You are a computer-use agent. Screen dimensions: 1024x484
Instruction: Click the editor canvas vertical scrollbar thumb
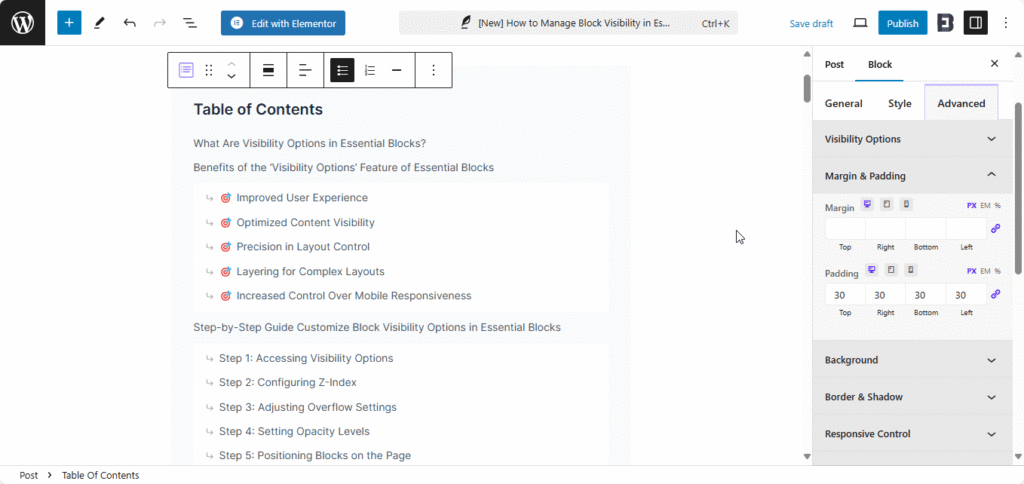click(806, 88)
